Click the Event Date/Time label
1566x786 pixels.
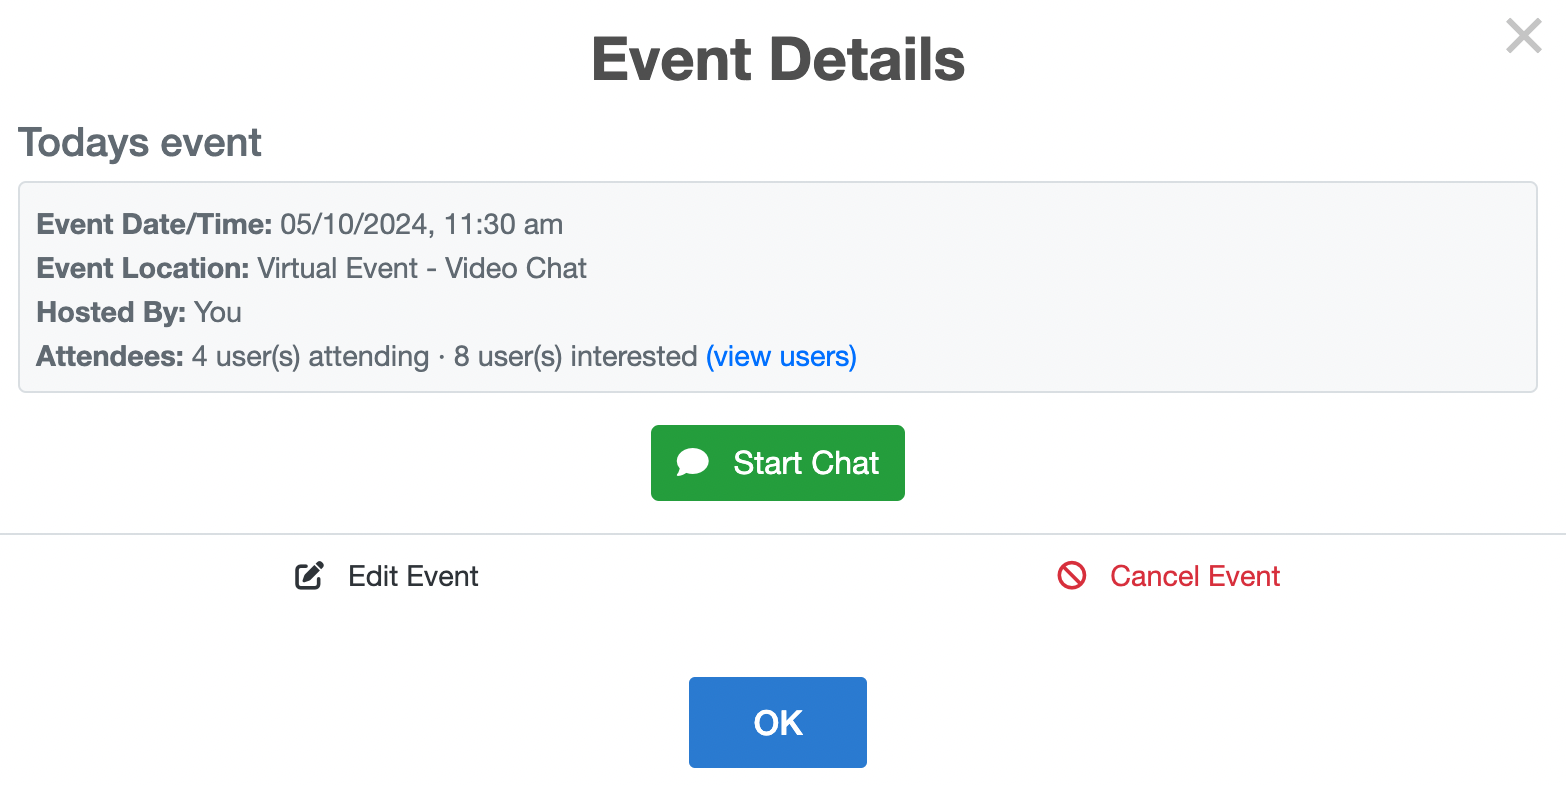pos(154,224)
